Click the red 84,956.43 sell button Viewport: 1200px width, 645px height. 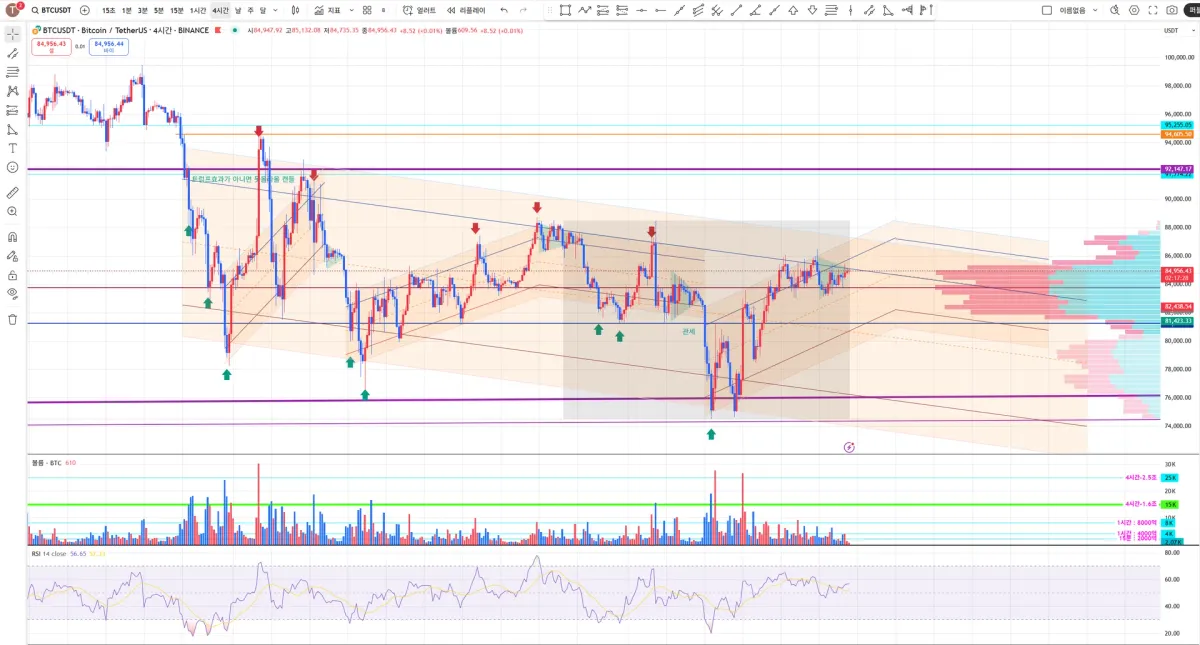[50, 46]
